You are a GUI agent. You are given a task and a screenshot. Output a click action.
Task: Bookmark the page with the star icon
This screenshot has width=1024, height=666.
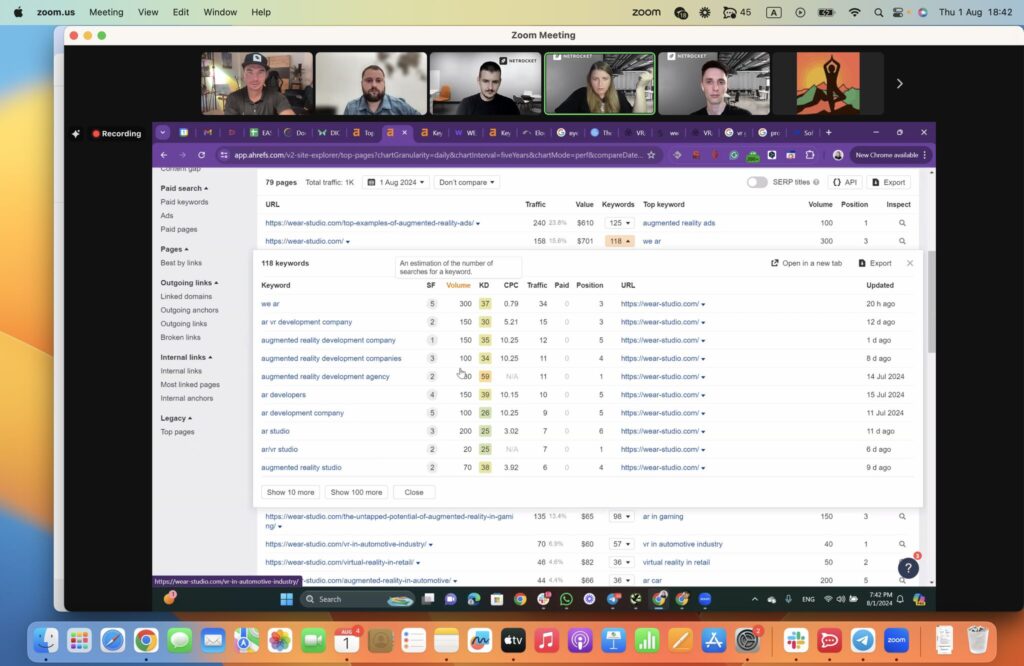click(x=651, y=155)
